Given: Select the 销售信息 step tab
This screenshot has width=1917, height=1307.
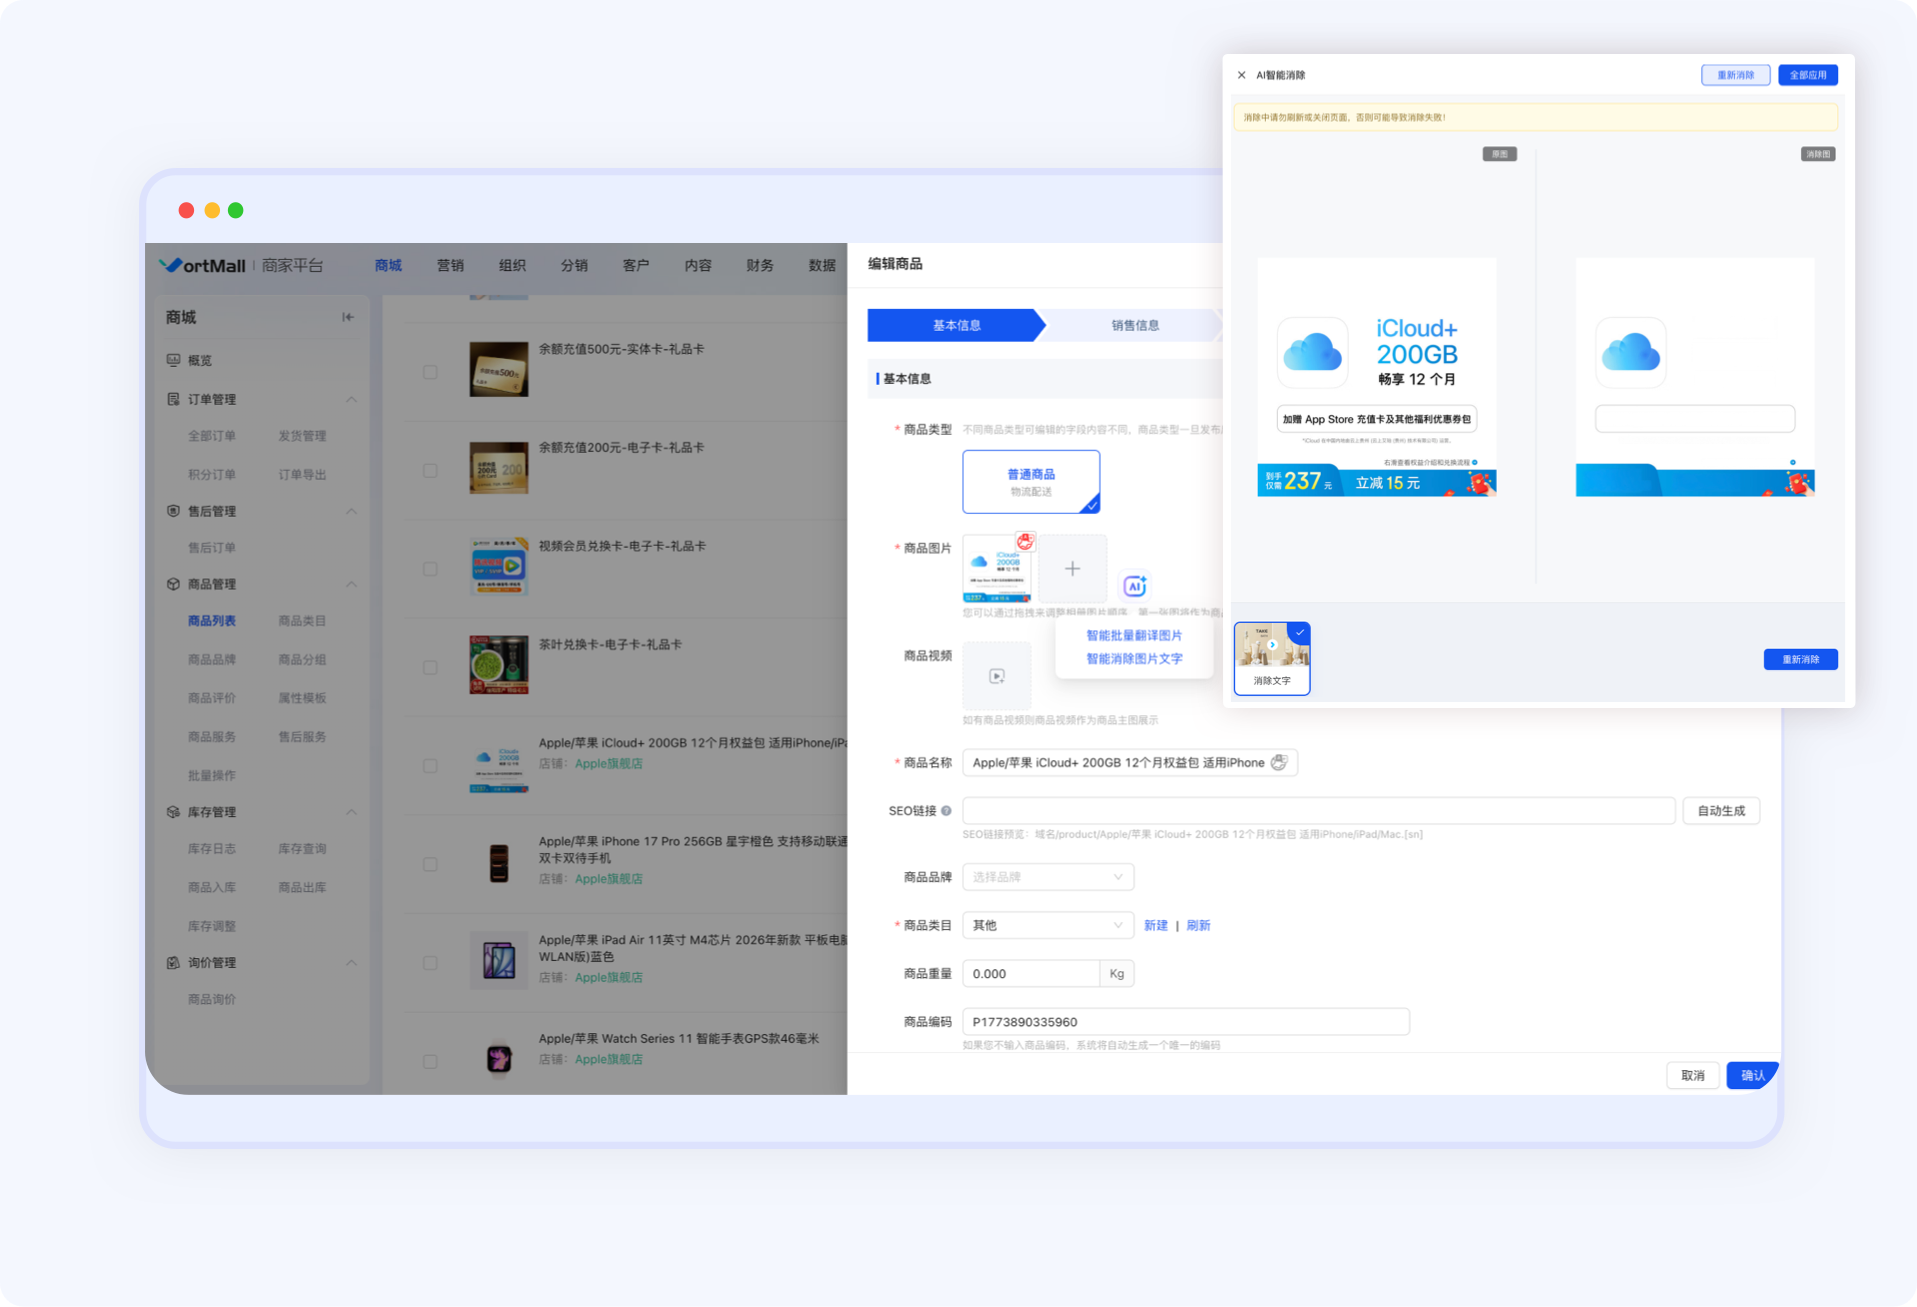Looking at the screenshot, I should click(1135, 325).
